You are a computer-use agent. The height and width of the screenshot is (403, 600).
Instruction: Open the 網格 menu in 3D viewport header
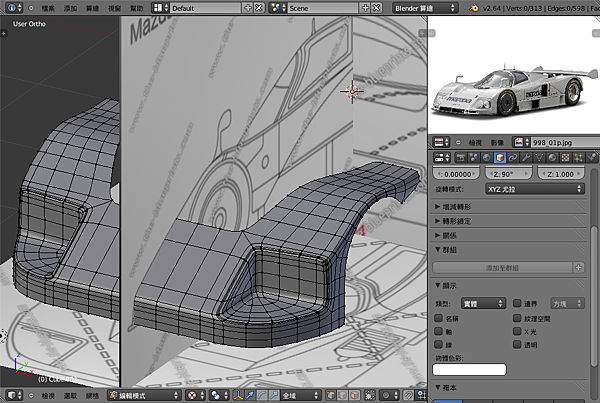coord(92,396)
